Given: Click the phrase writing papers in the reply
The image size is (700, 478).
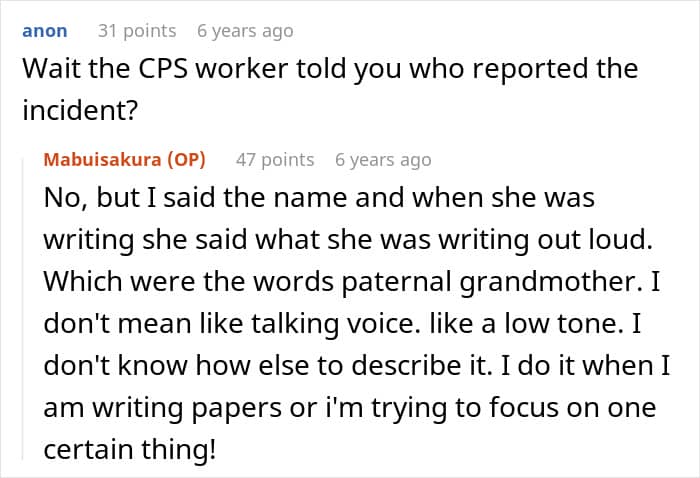Looking at the screenshot, I should pos(187,408).
